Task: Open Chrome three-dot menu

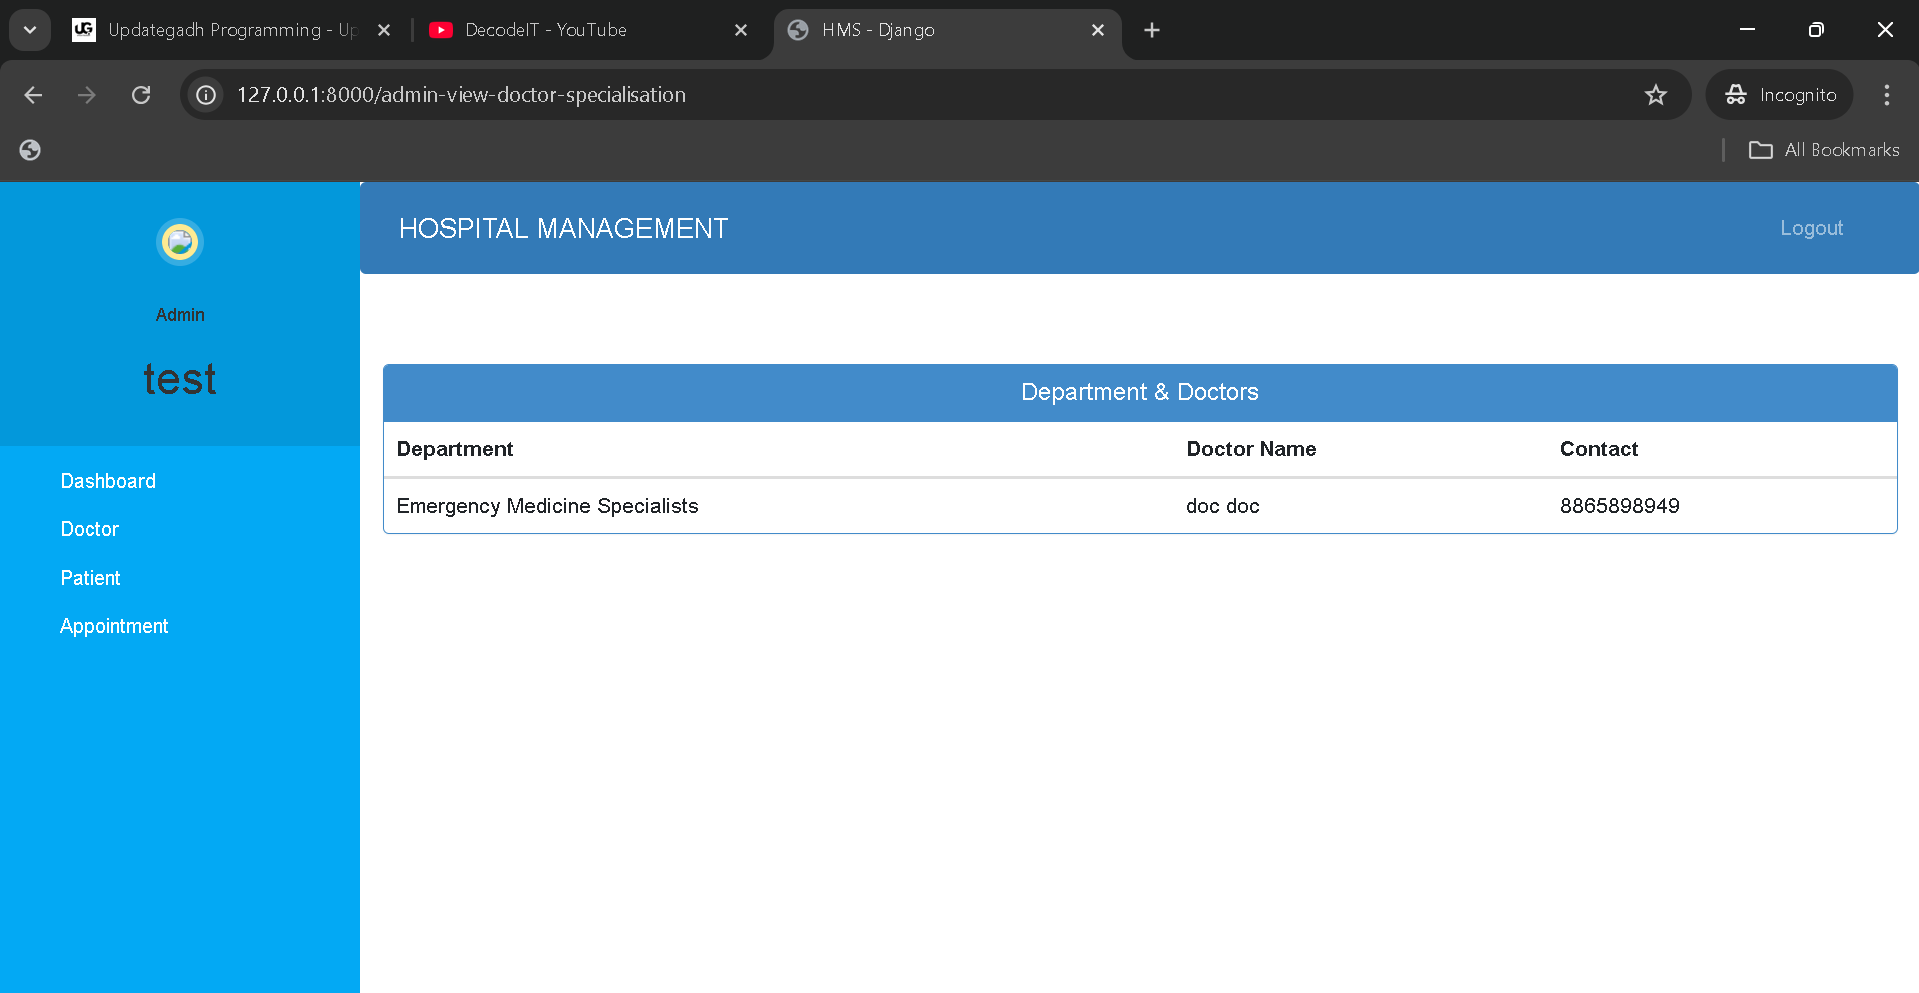Action: click(x=1886, y=95)
